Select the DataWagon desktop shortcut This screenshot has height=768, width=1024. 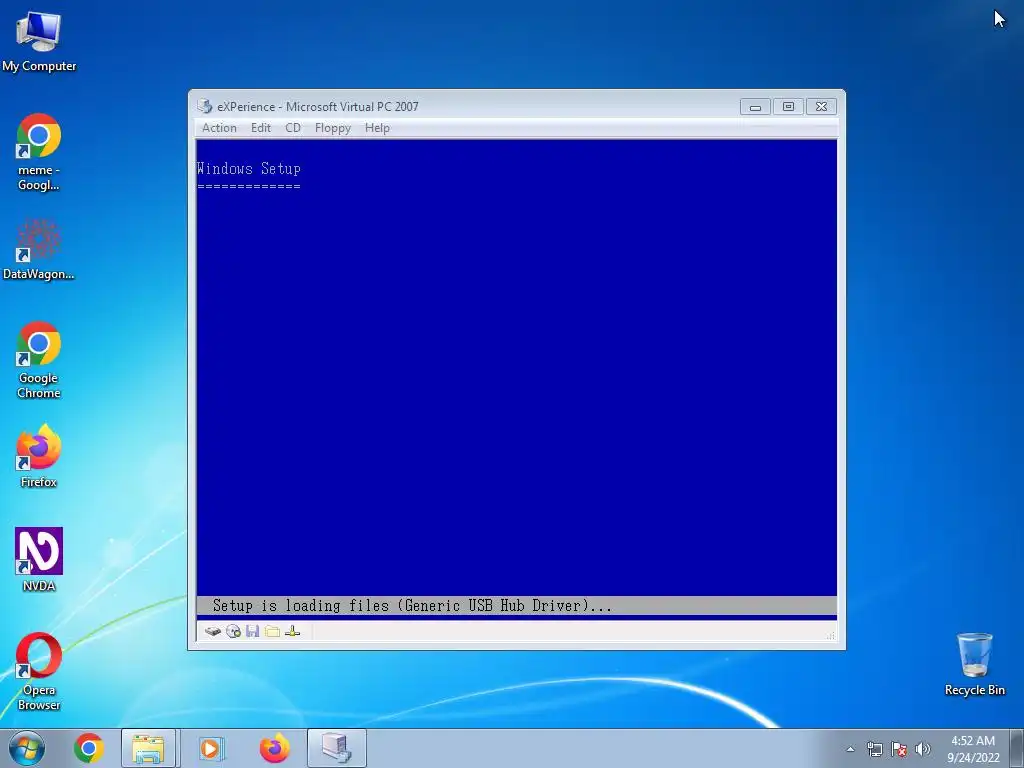click(39, 249)
